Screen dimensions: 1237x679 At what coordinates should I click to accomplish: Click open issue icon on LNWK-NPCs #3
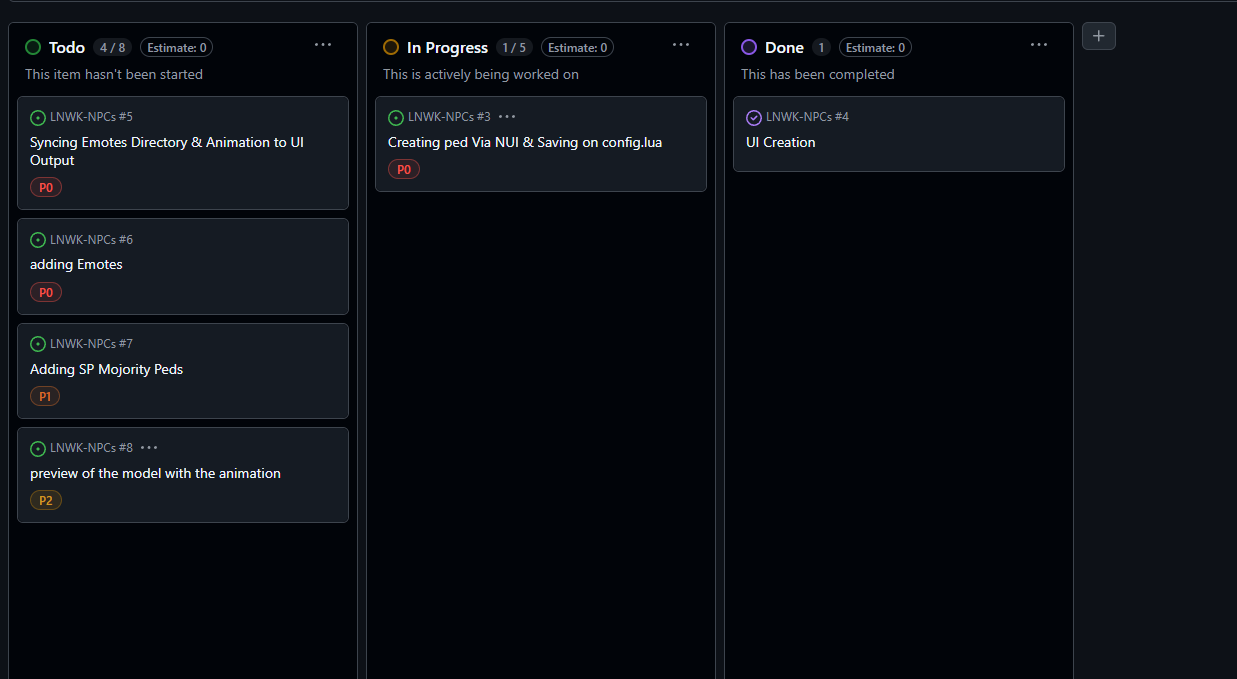click(x=396, y=118)
